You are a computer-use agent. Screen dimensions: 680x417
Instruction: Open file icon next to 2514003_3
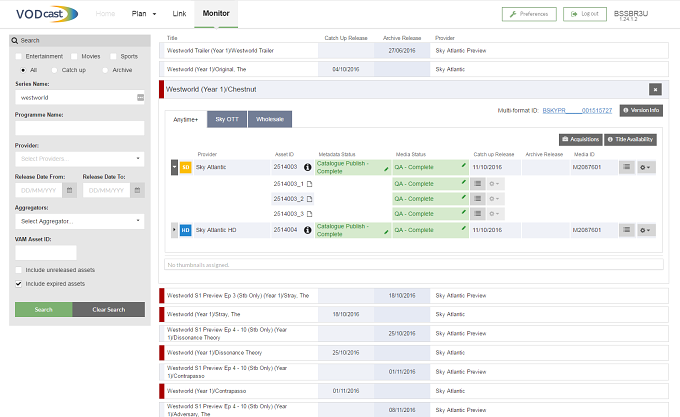click(310, 214)
